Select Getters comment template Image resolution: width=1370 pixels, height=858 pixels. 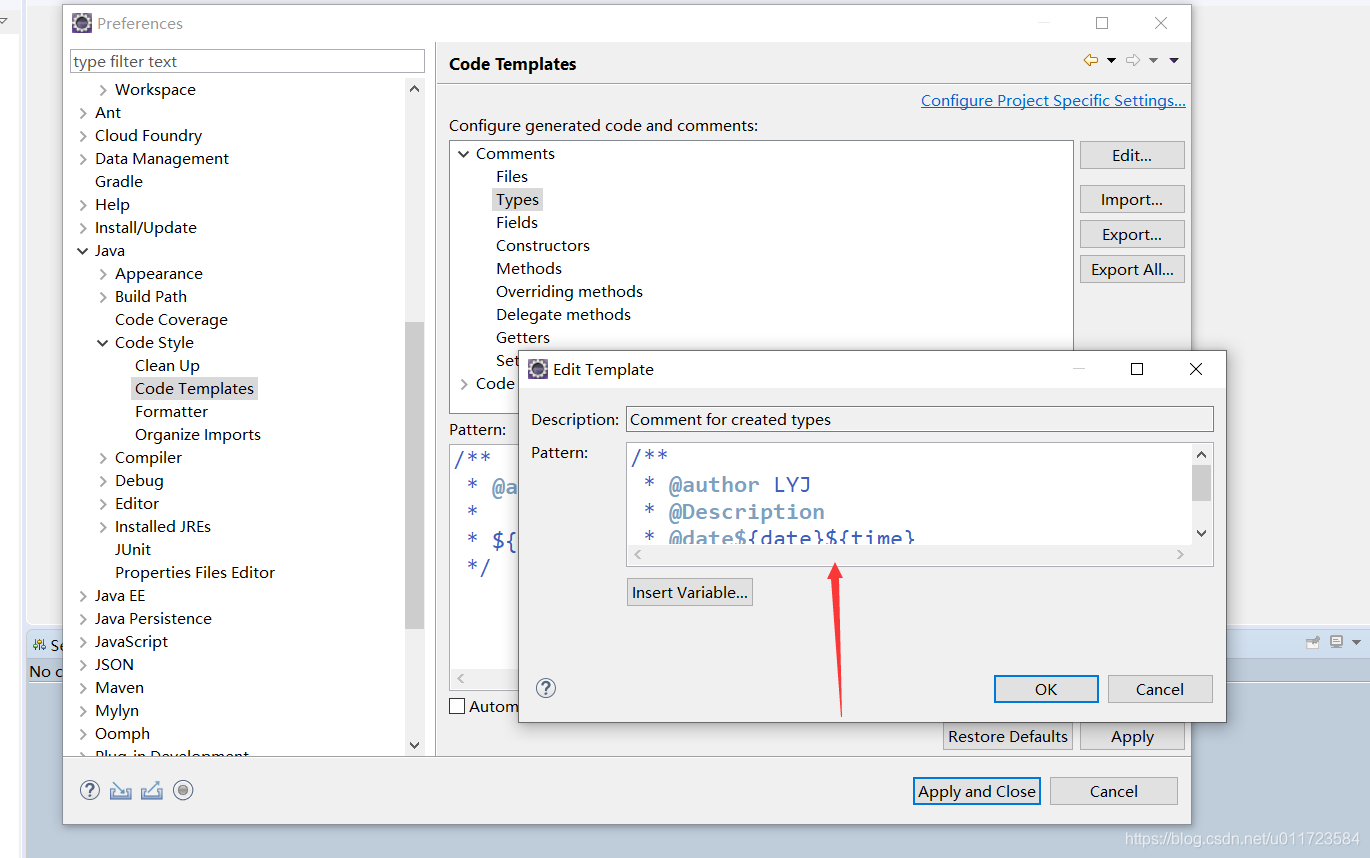click(523, 338)
